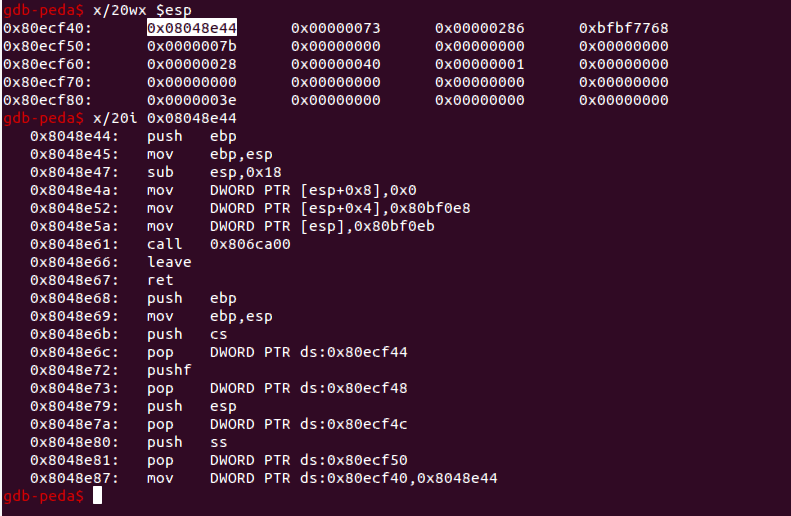Click the cursor at the last gdb-peda prompt
Viewport: 791px width, 516px height.
(x=97, y=496)
